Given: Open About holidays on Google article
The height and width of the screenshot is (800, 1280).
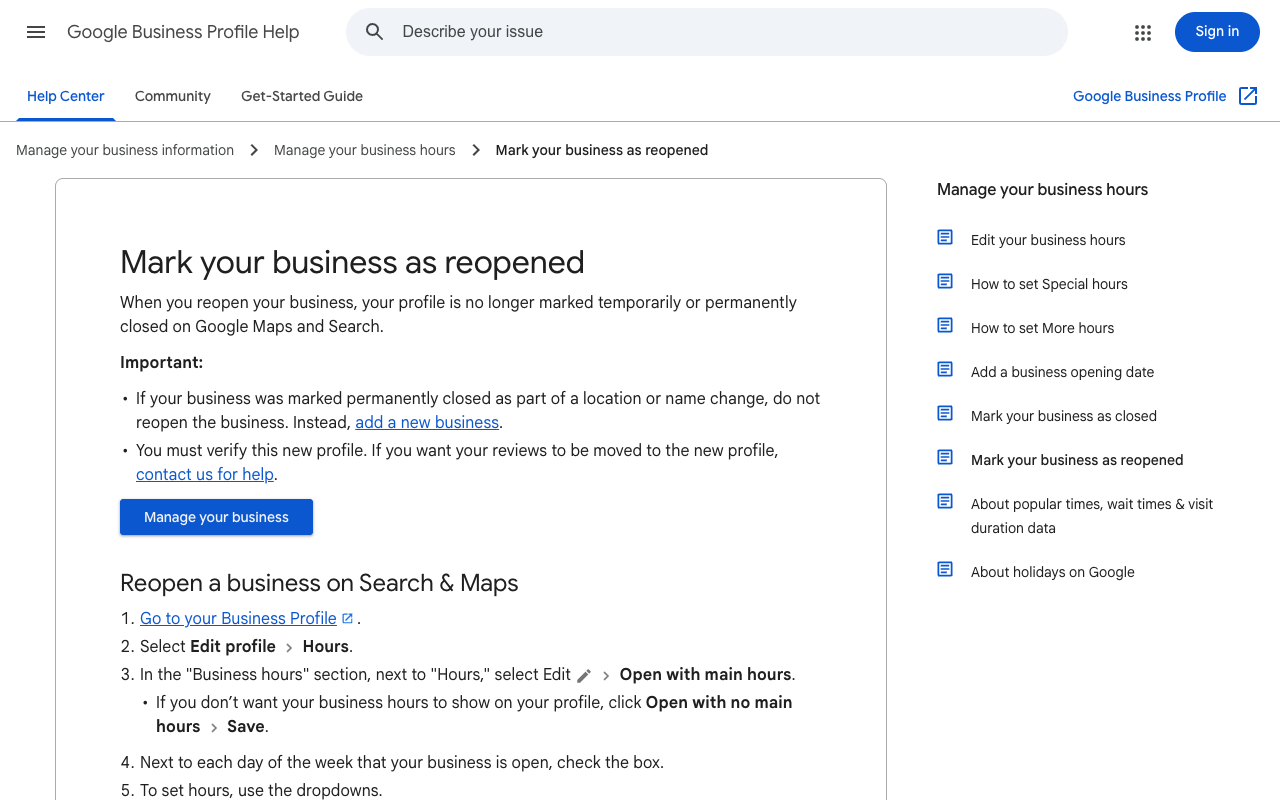Looking at the screenshot, I should tap(1053, 572).
